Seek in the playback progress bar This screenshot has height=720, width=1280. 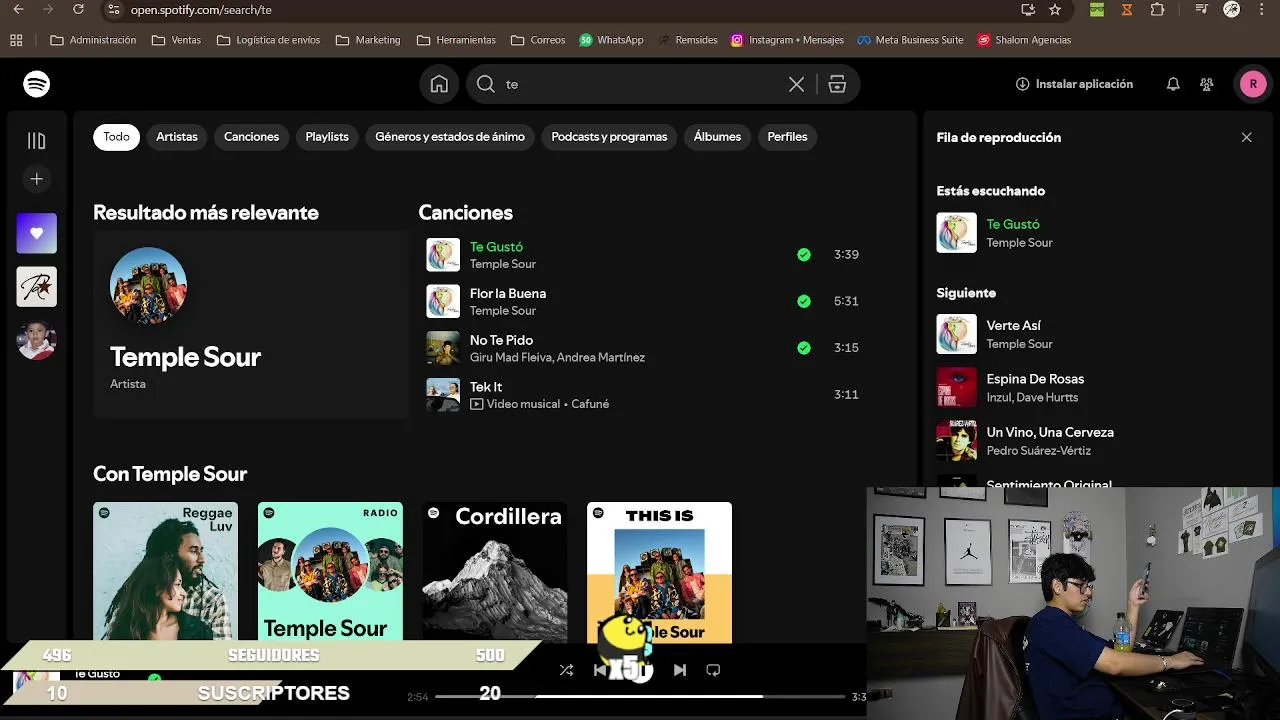coord(640,697)
